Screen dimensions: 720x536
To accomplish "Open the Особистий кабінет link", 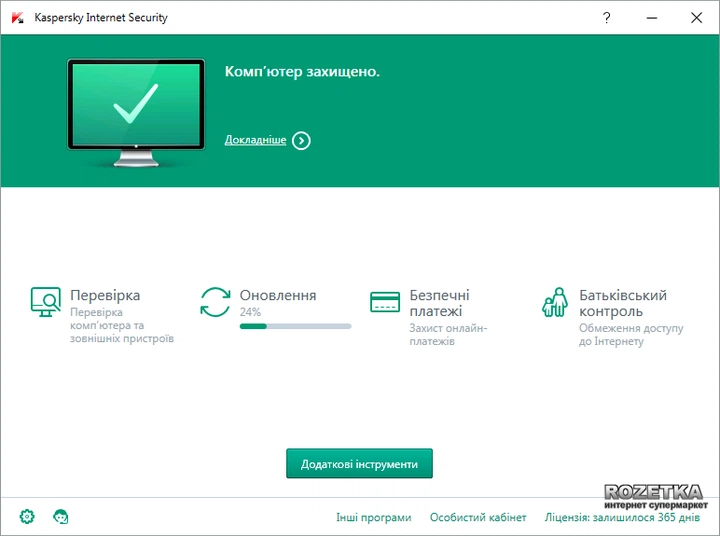I will pos(478,517).
